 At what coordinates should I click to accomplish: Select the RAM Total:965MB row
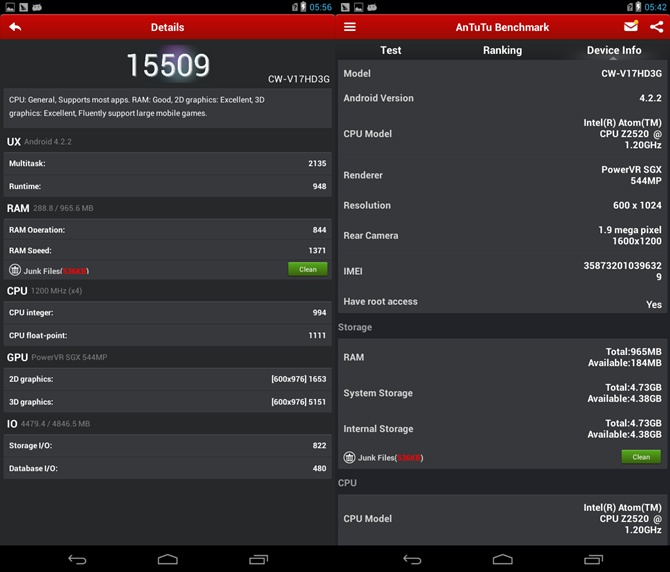(x=502, y=357)
